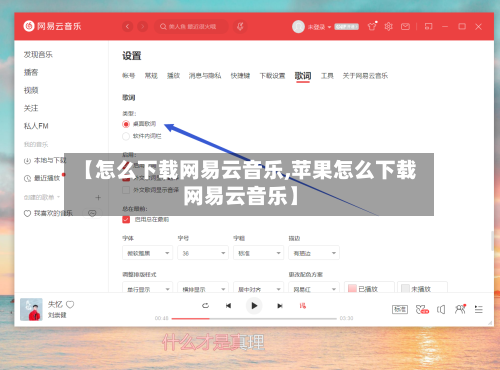Screen dimensions: 500x370
Task: Open the sound effects icon in player bar
Action: pos(422,310)
